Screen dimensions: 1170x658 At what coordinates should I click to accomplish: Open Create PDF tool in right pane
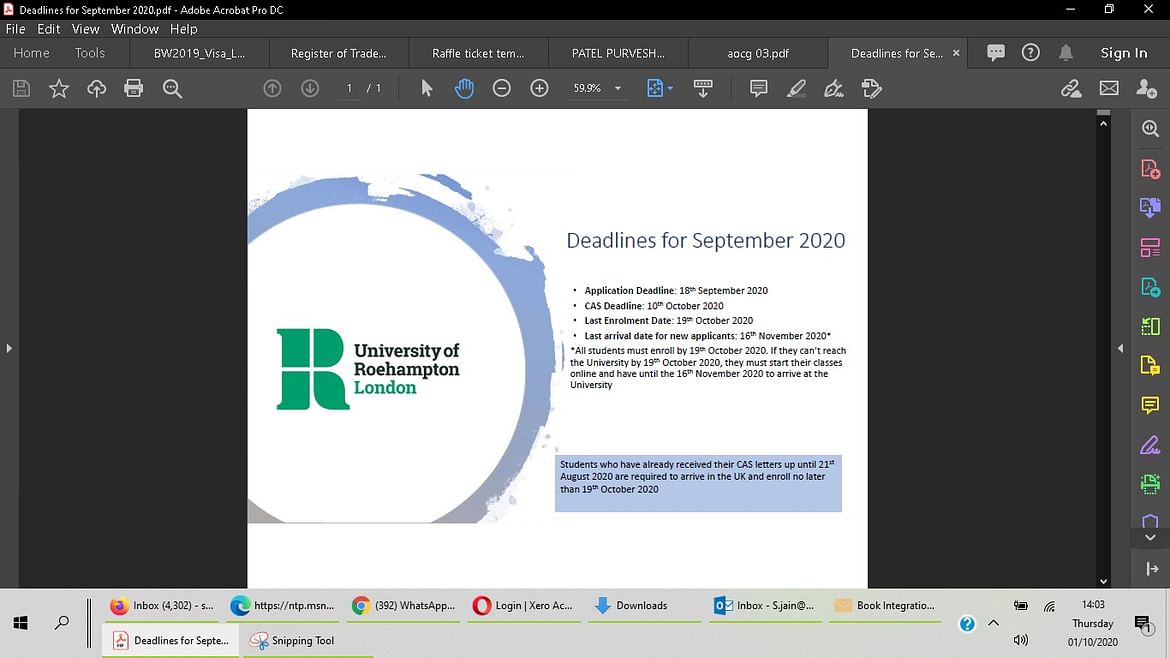click(1150, 169)
